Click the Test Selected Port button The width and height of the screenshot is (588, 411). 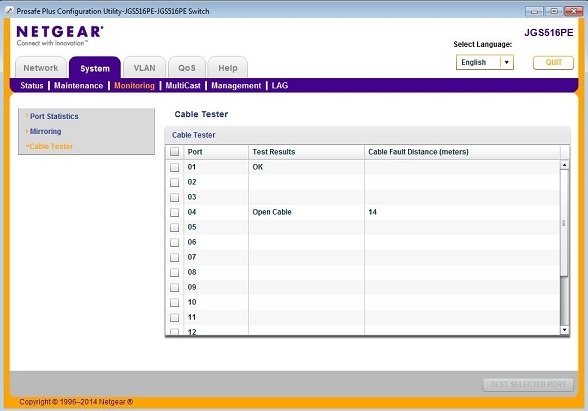click(x=528, y=384)
